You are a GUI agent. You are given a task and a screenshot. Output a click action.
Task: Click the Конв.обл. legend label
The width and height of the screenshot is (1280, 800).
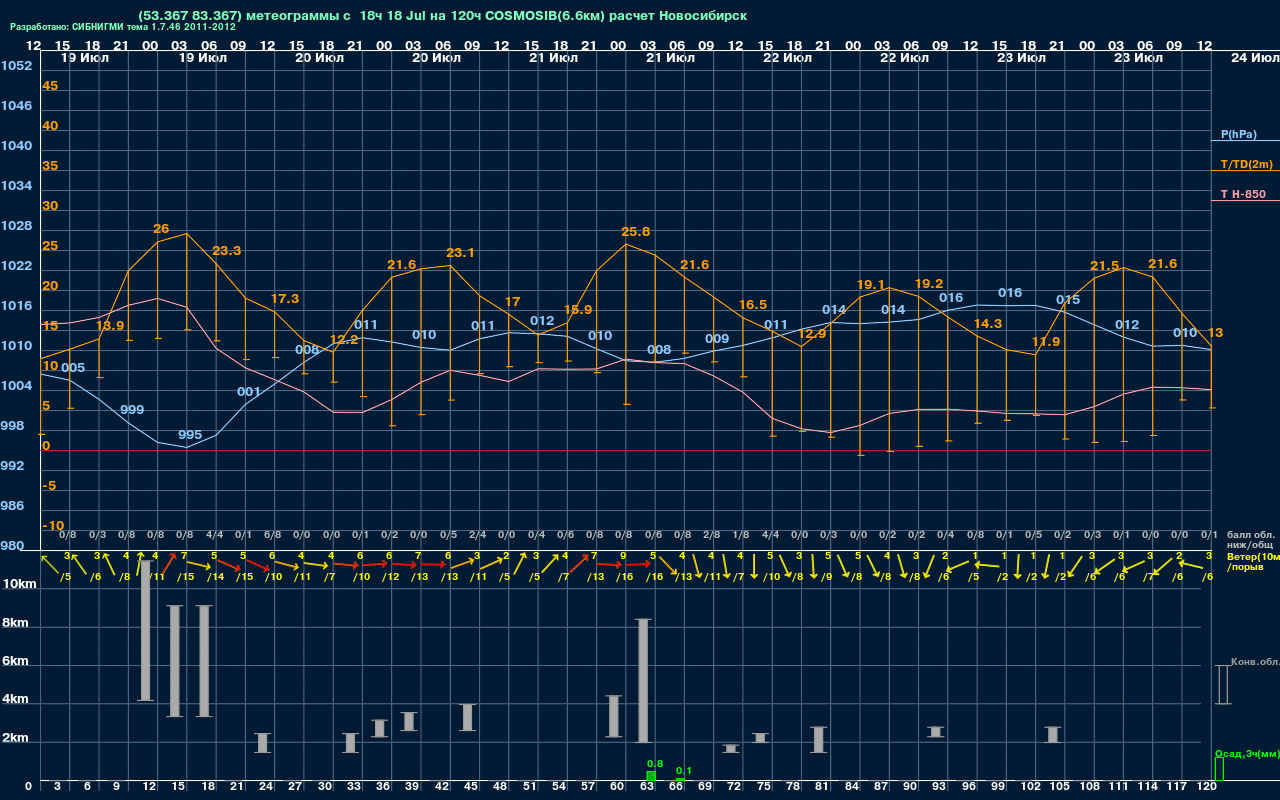(x=1255, y=662)
